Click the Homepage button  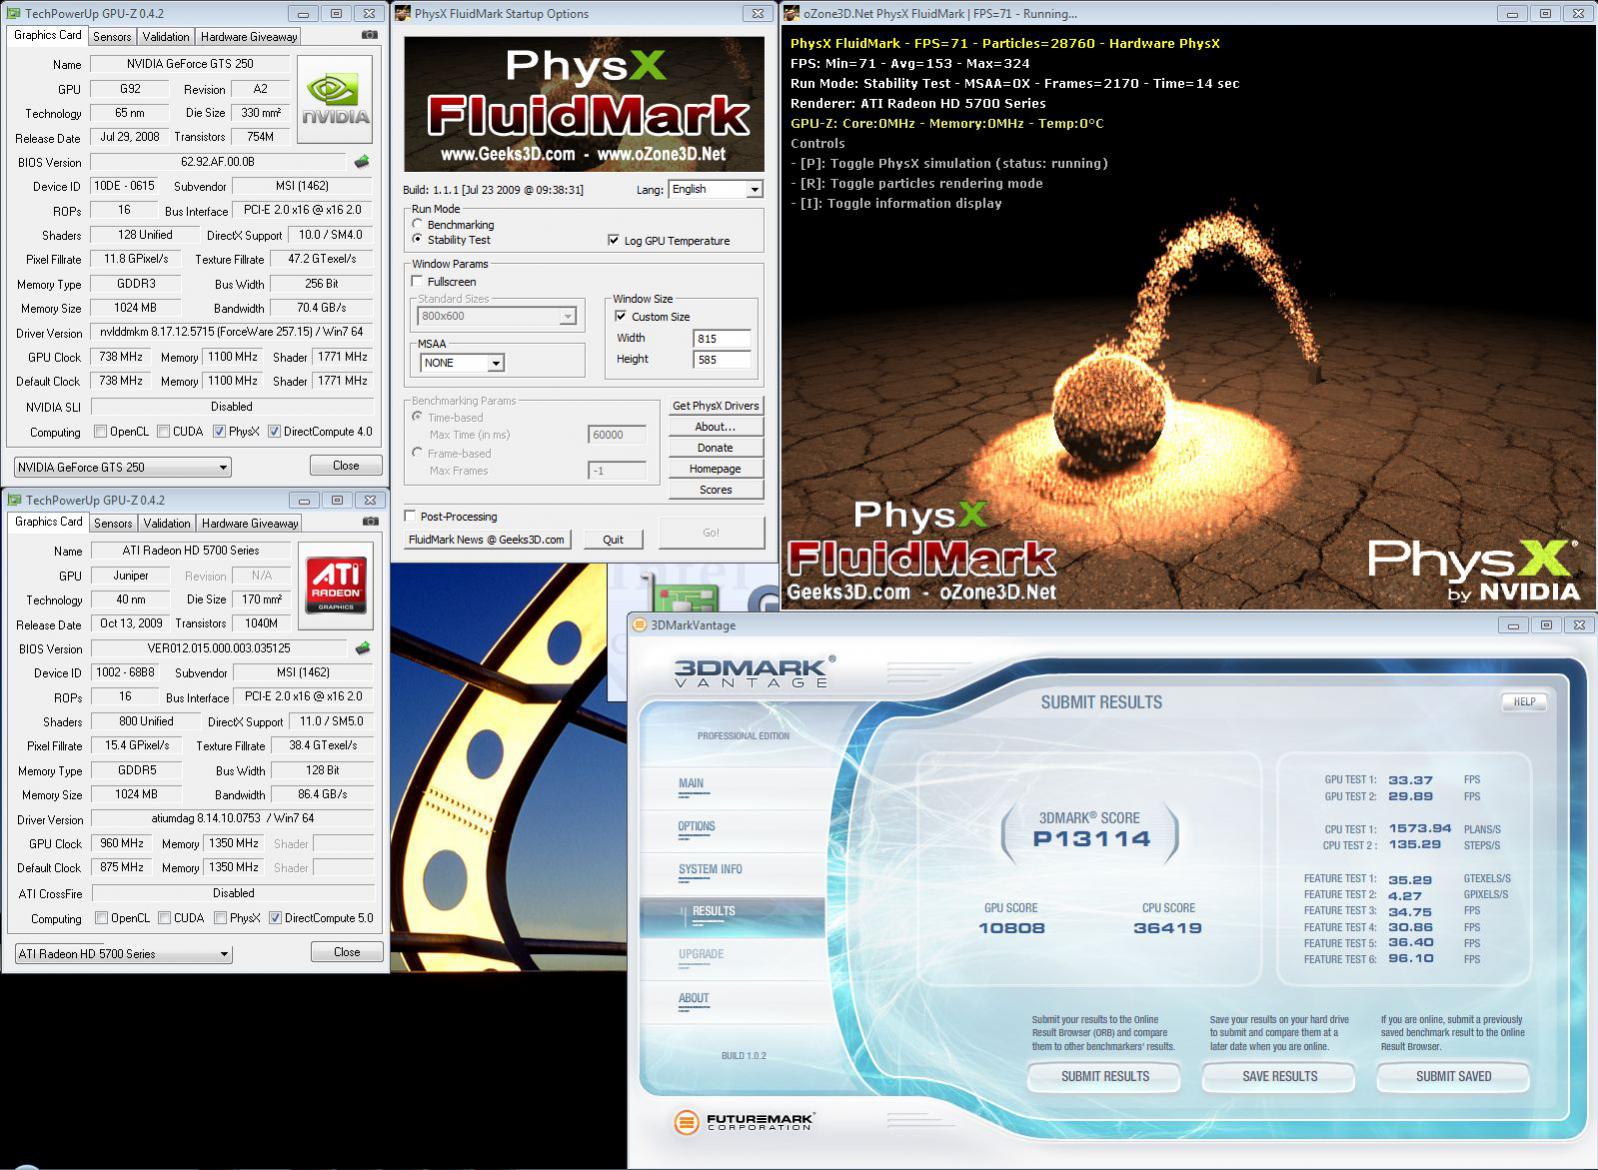pyautogui.click(x=715, y=469)
